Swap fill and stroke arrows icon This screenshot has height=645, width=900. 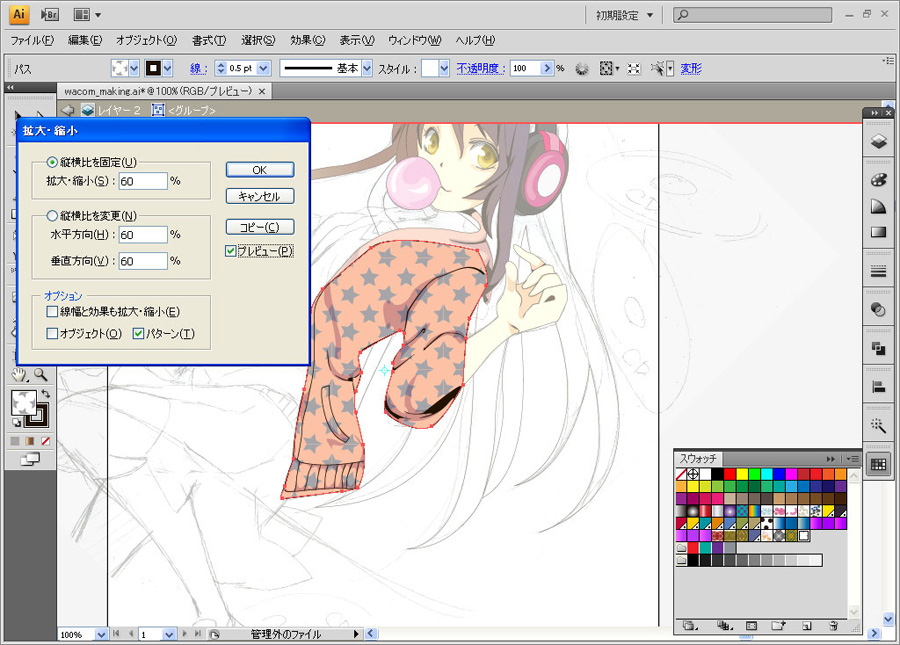[46, 394]
